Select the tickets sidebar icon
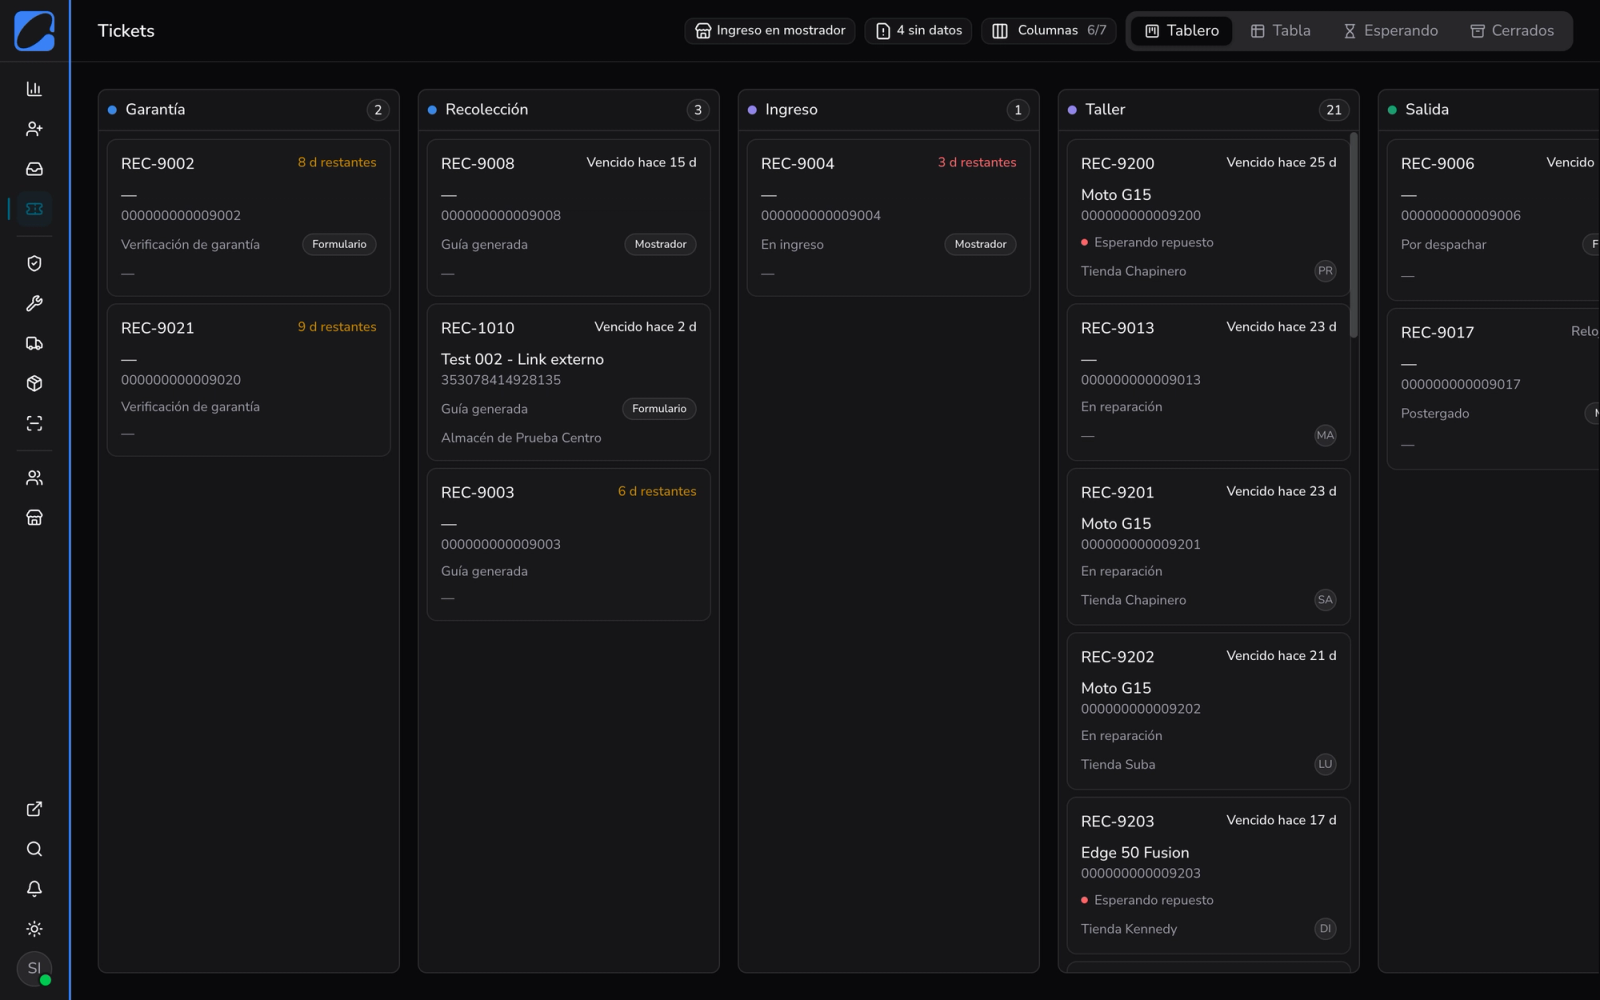 click(34, 209)
